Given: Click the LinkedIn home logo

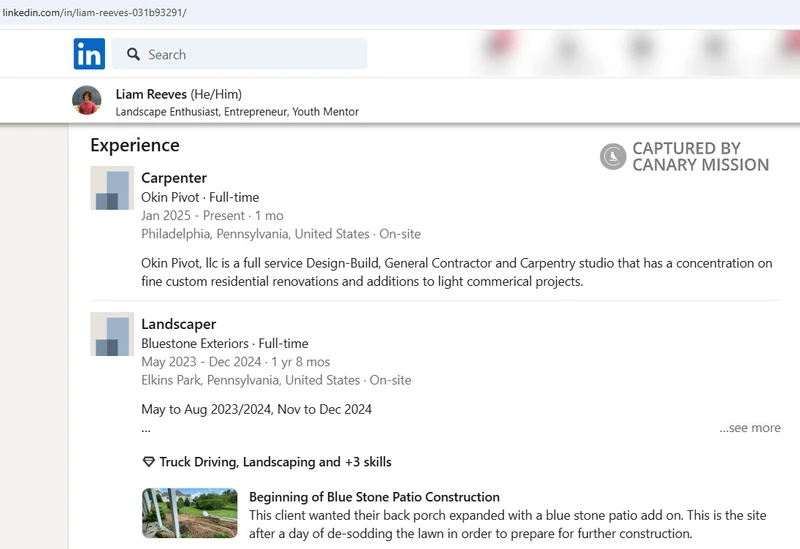Looking at the screenshot, I should pos(89,54).
